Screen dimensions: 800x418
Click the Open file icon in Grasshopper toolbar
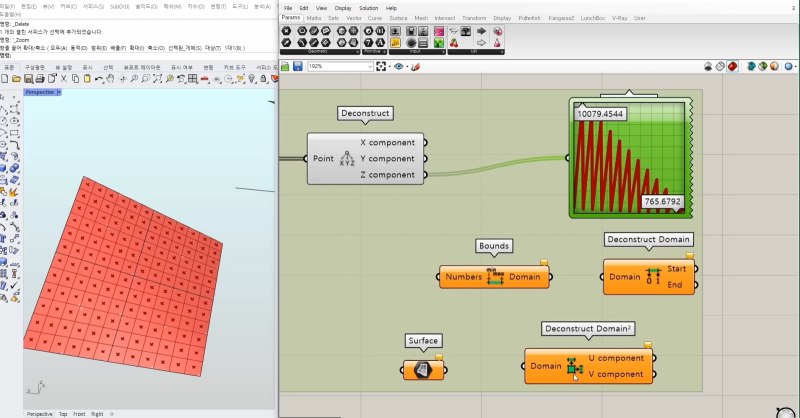pyautogui.click(x=285, y=66)
